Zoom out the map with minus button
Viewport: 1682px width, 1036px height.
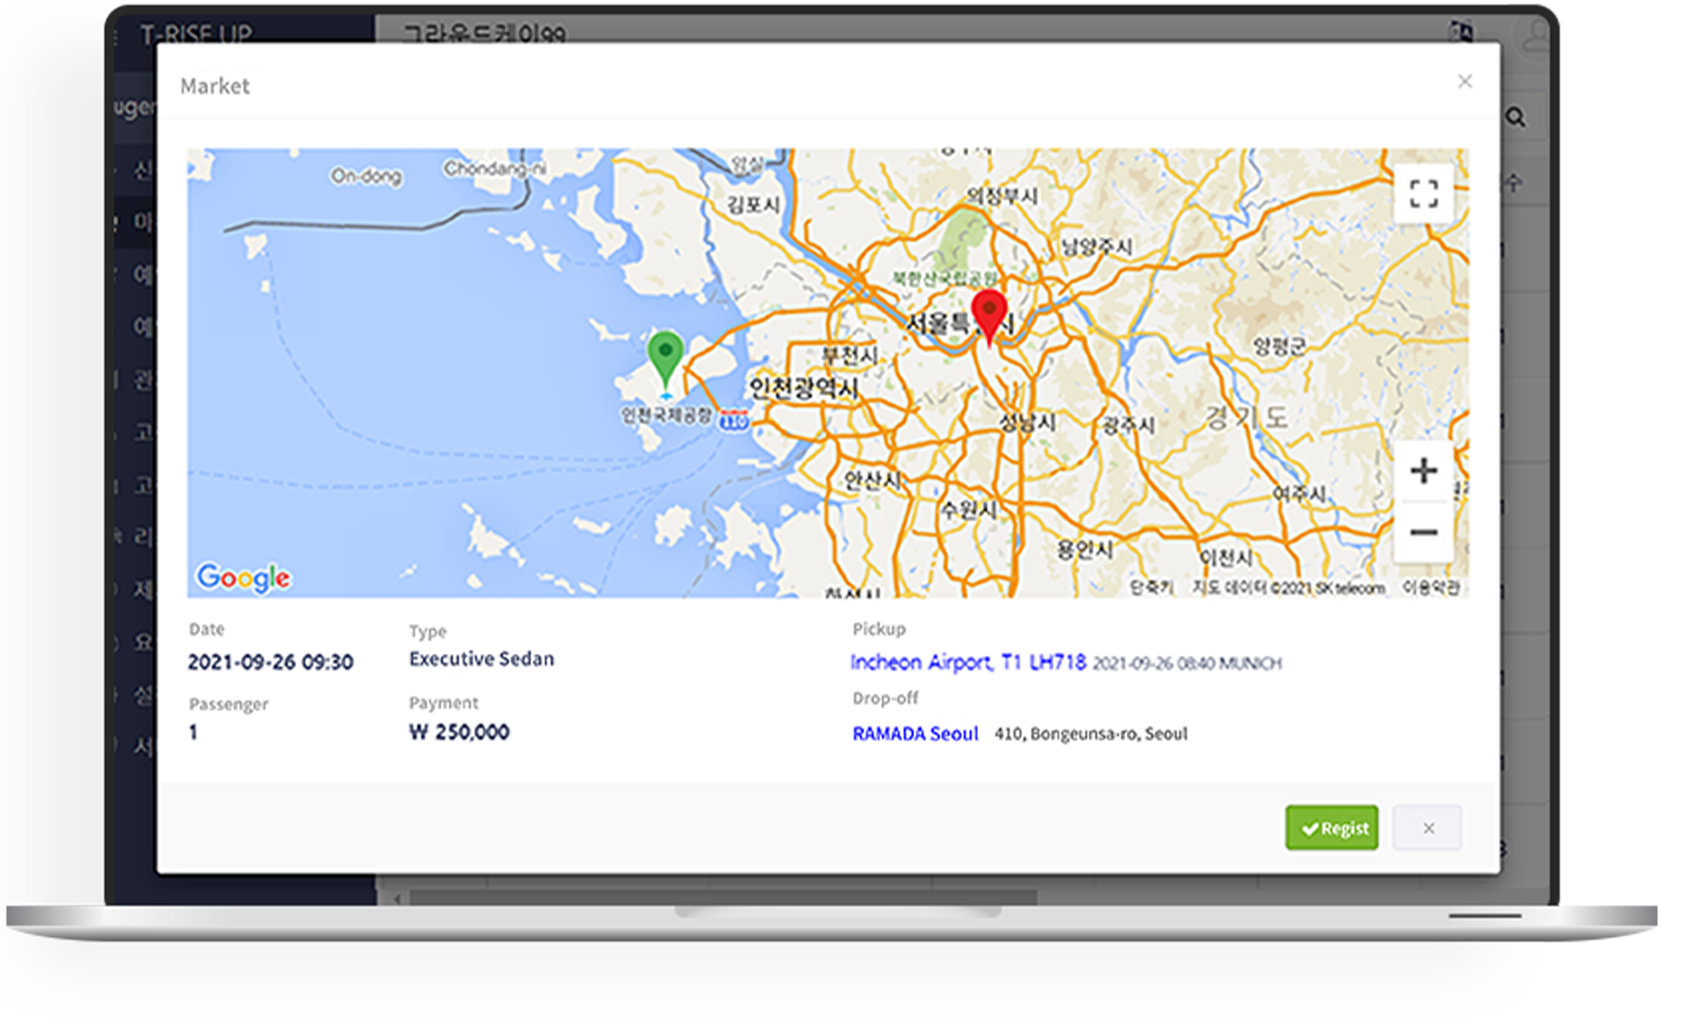(x=1424, y=531)
